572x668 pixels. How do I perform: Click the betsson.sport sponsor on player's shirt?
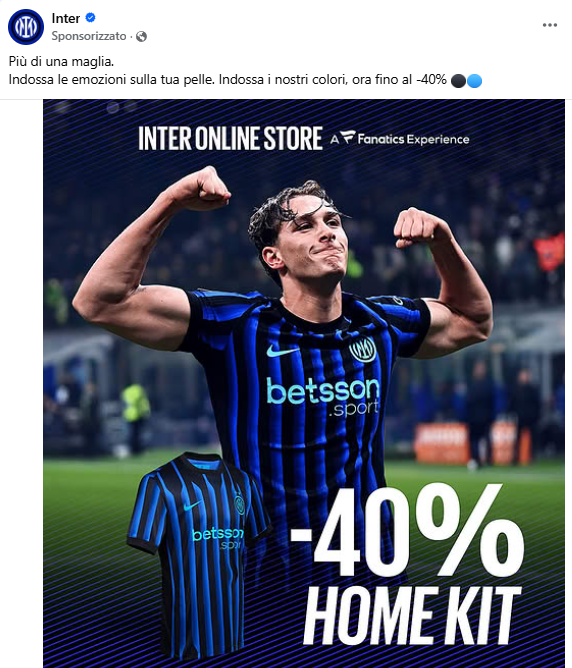coord(323,396)
